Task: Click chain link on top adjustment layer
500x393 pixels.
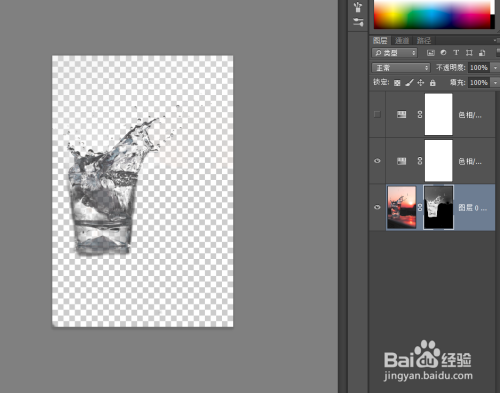Action: [420, 114]
